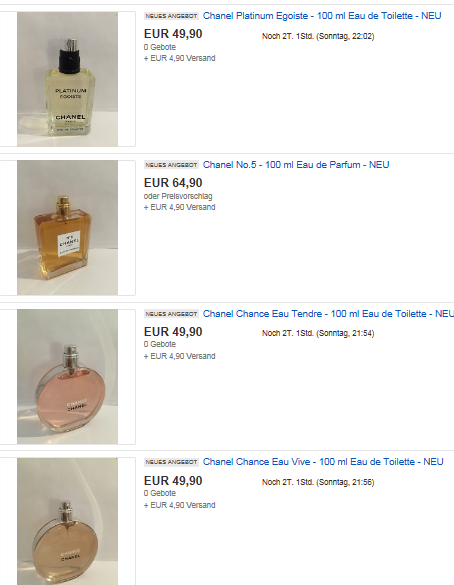The width and height of the screenshot is (454, 585).
Task: Click the '0 Gebote' text under Platinum Egoiste
Action: (160, 47)
